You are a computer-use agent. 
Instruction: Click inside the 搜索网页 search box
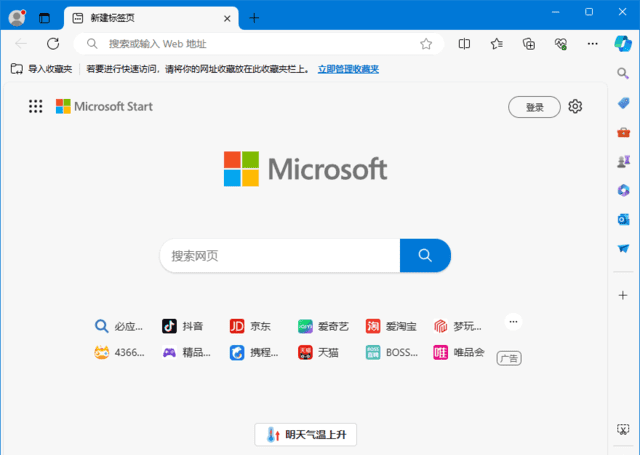pos(280,256)
